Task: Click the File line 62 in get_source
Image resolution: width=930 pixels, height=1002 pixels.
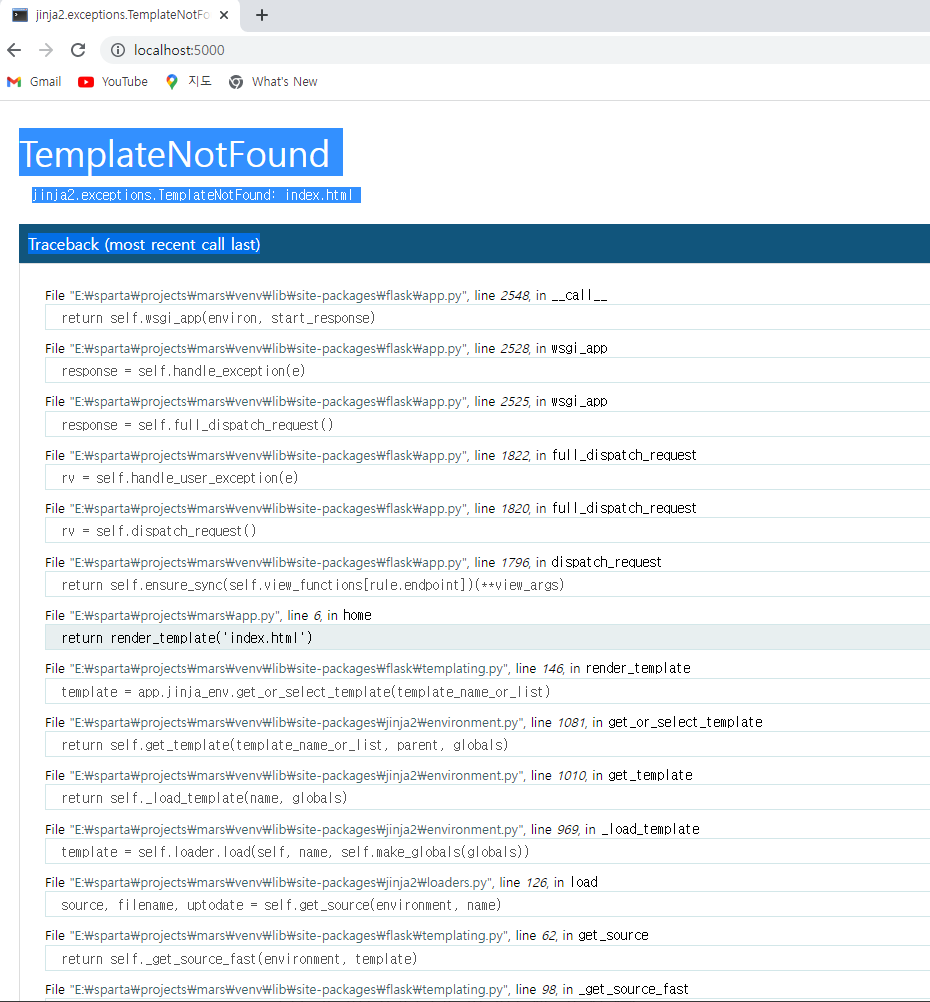Action: tap(346, 936)
